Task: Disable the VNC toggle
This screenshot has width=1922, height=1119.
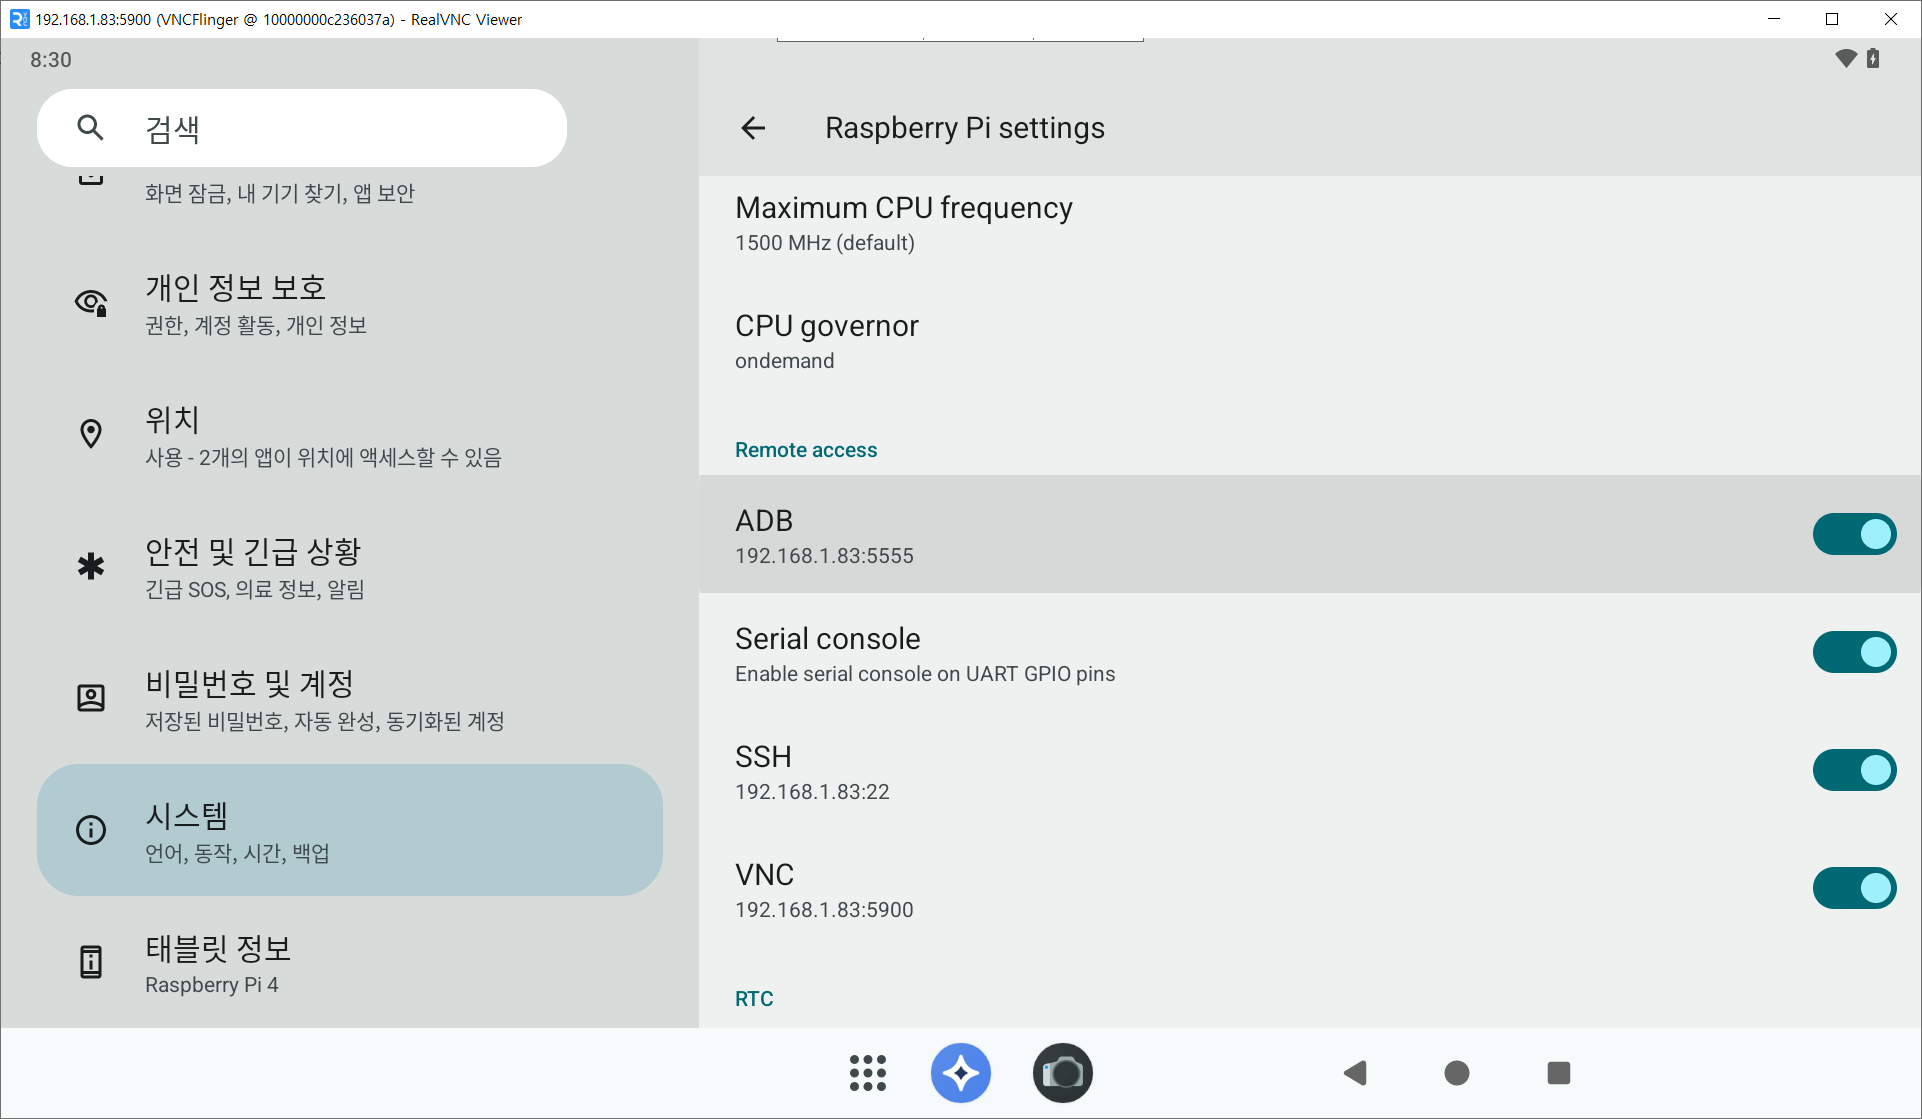Action: click(x=1853, y=888)
